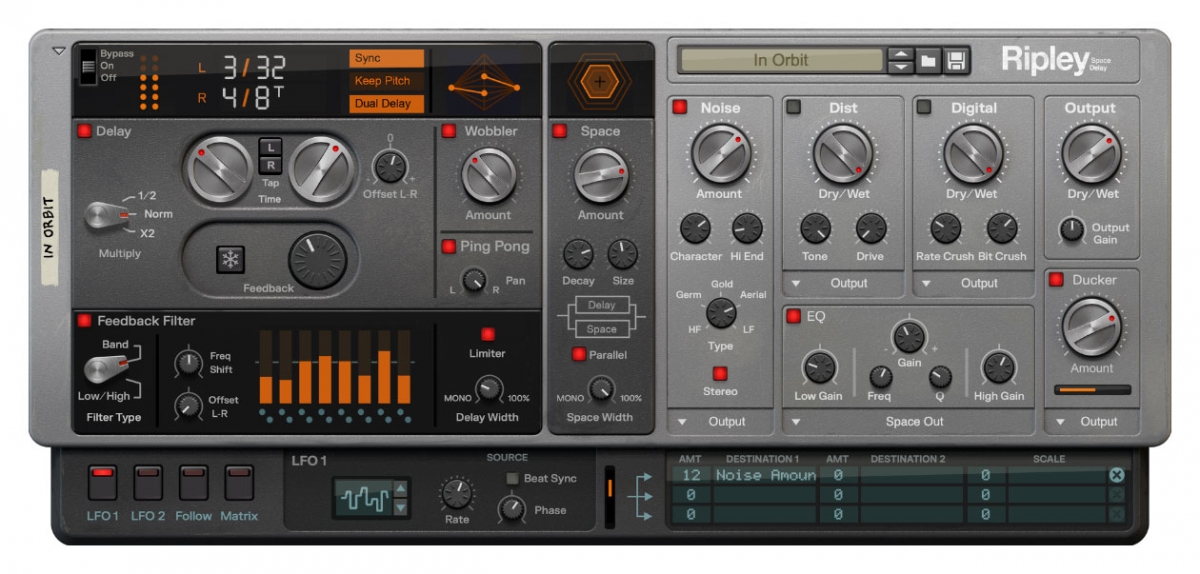Click the Delay Width knob

pyautogui.click(x=489, y=389)
